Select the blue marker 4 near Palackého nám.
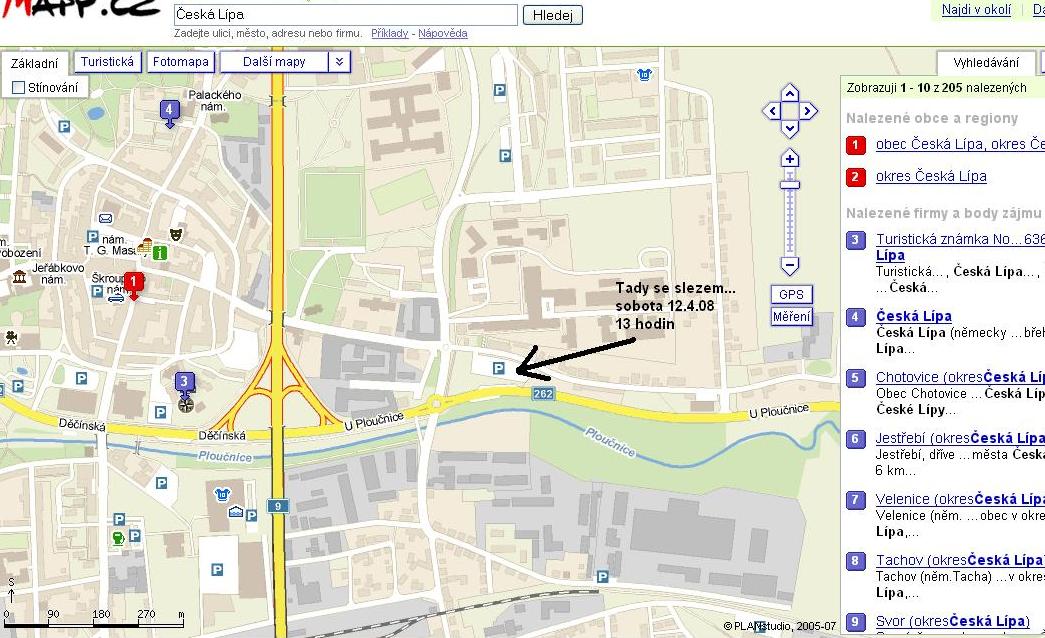This screenshot has width=1045, height=638. [x=169, y=111]
